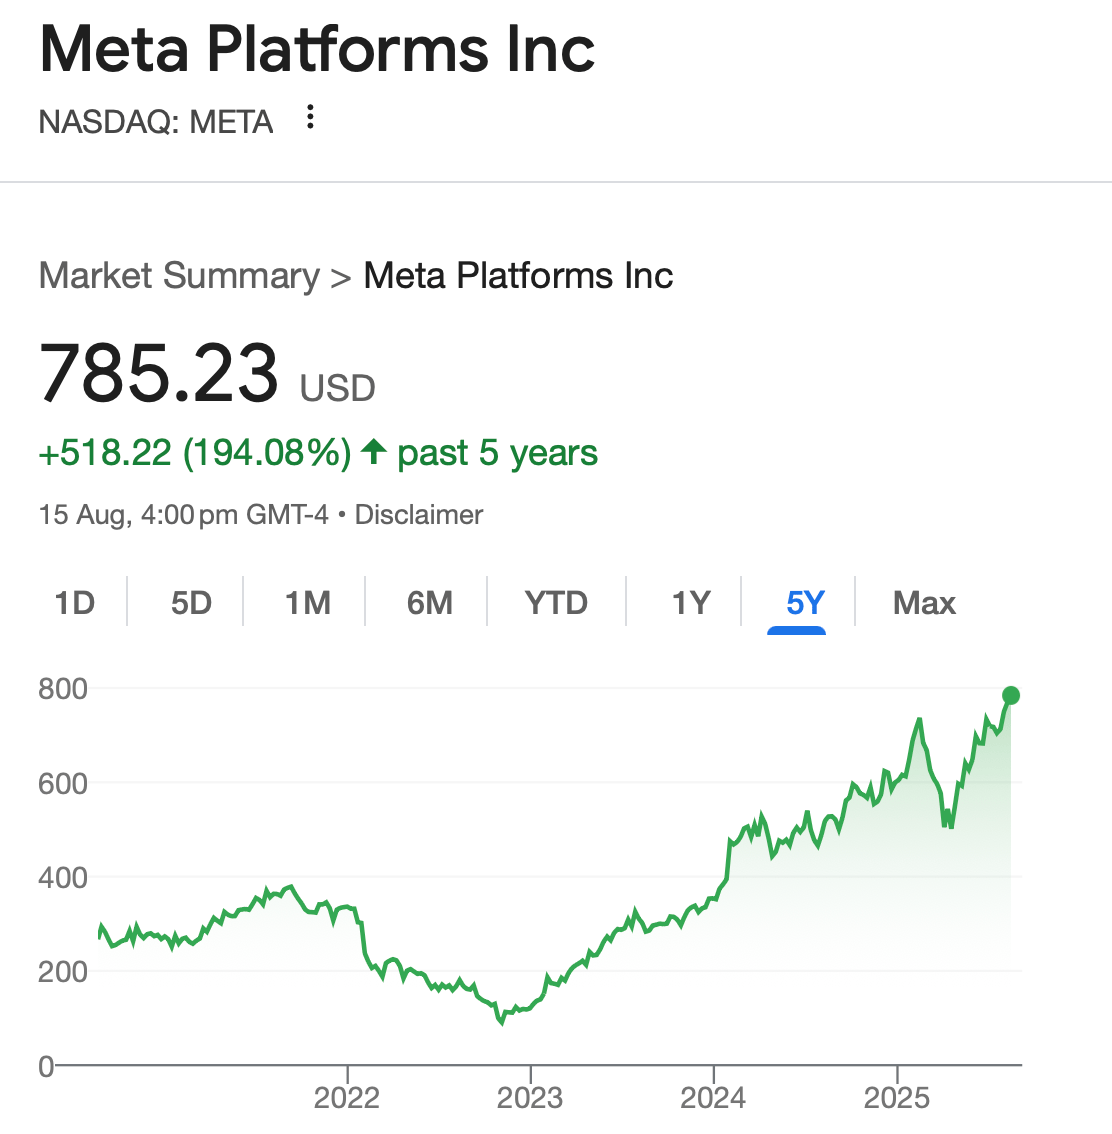Click the 785.23 USD price value
This screenshot has height=1134, width=1112.
coord(207,374)
